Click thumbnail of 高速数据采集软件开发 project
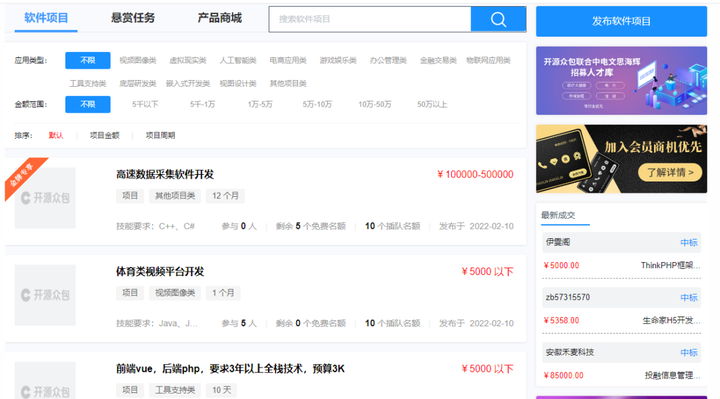The width and height of the screenshot is (720, 399). coord(45,198)
